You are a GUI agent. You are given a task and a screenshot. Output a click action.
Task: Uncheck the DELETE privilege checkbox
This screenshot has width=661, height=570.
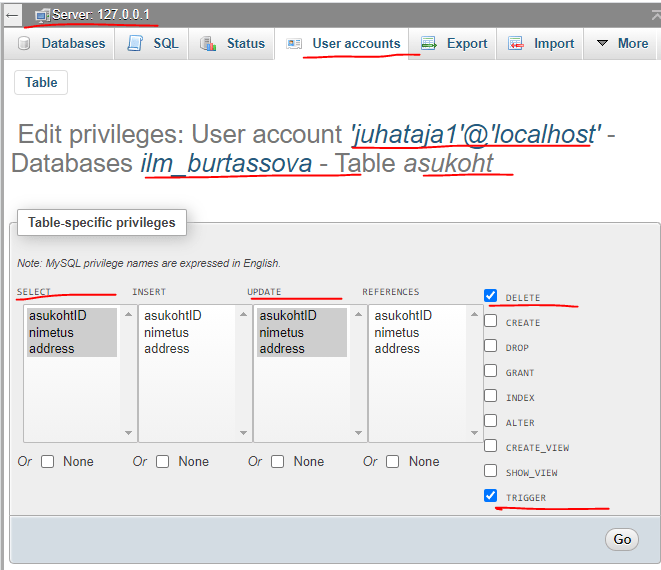pos(490,296)
